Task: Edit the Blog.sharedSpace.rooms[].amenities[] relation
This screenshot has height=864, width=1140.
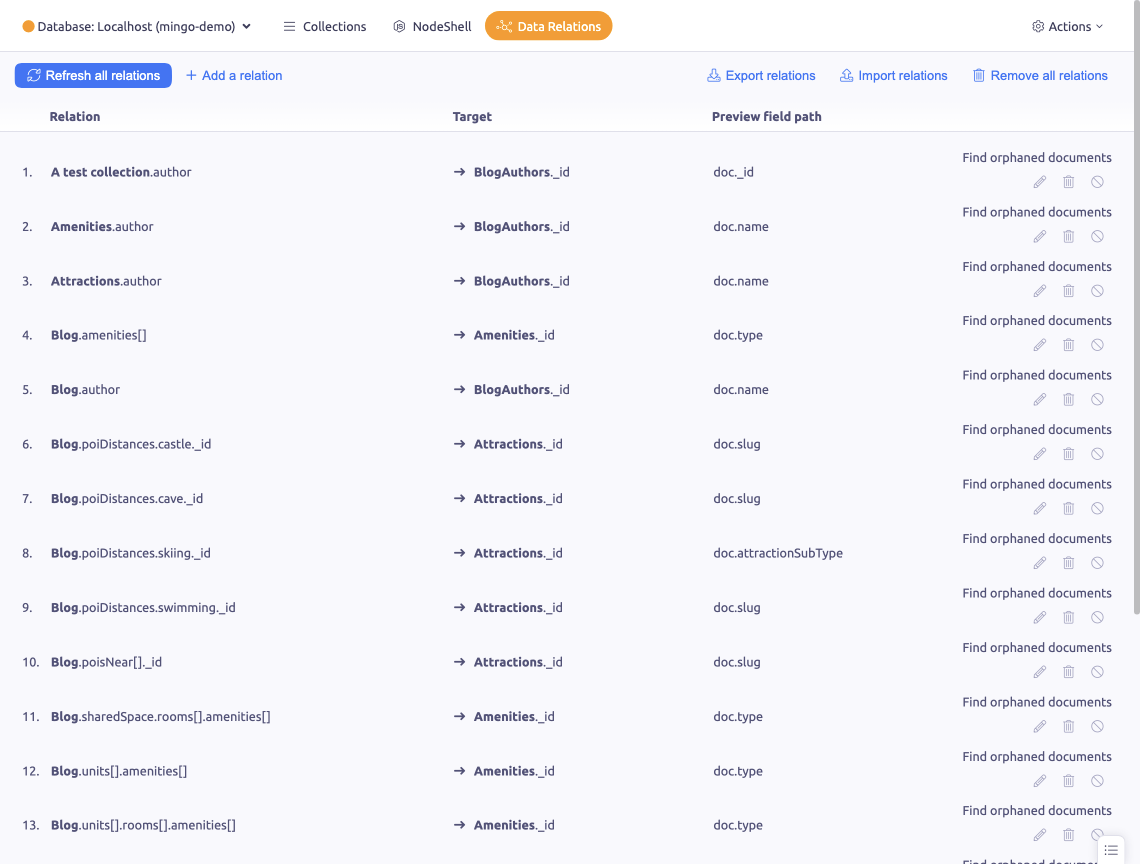Action: coord(1040,726)
